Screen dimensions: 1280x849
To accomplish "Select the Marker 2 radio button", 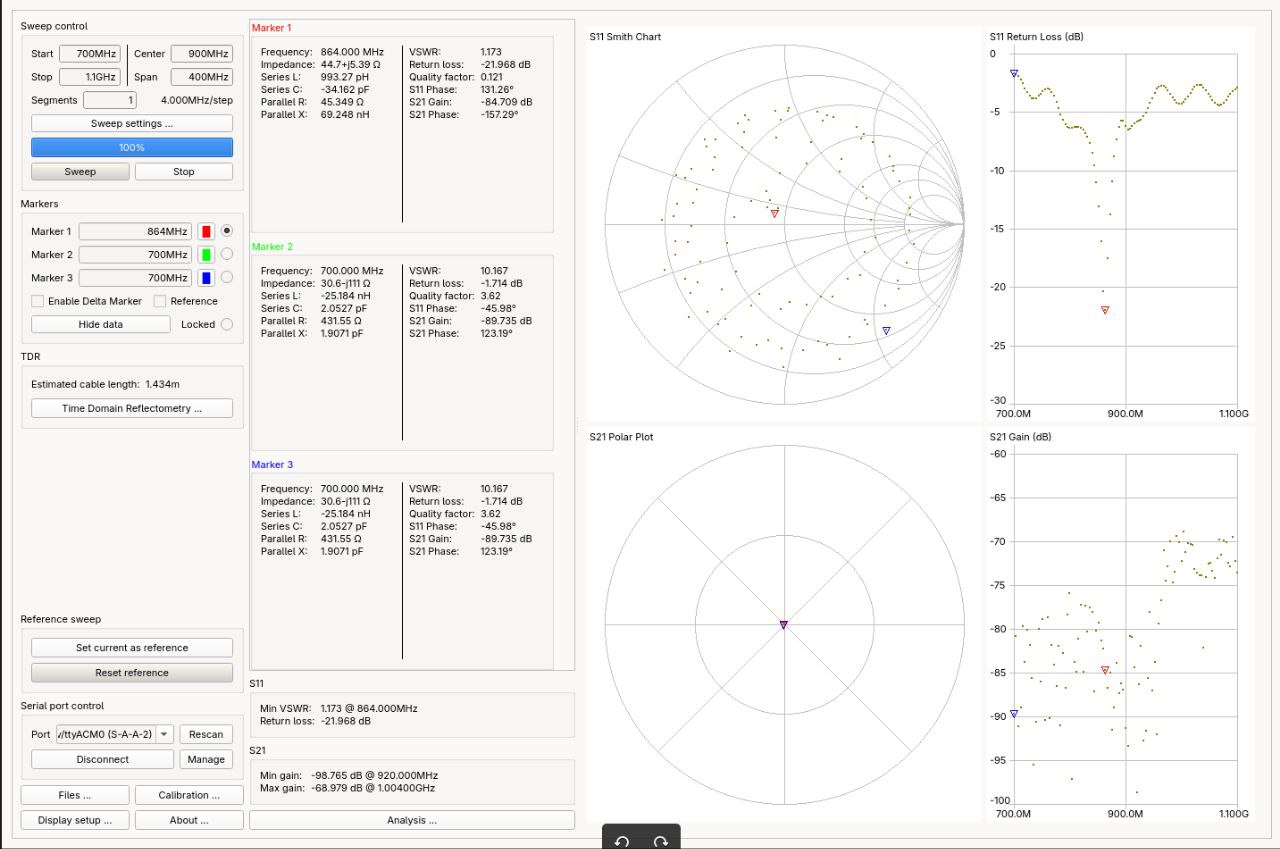I will pos(226,254).
